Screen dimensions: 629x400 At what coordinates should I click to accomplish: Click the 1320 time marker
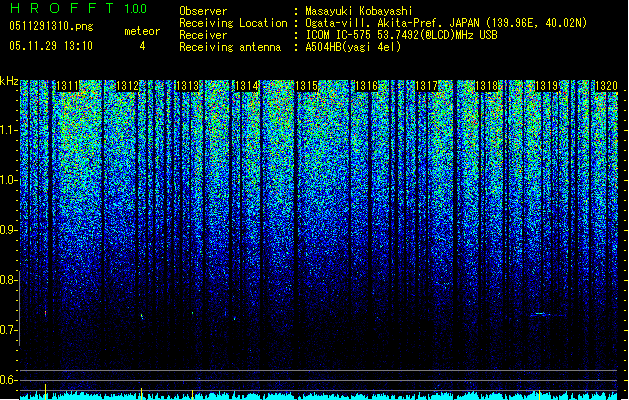pyautogui.click(x=606, y=86)
